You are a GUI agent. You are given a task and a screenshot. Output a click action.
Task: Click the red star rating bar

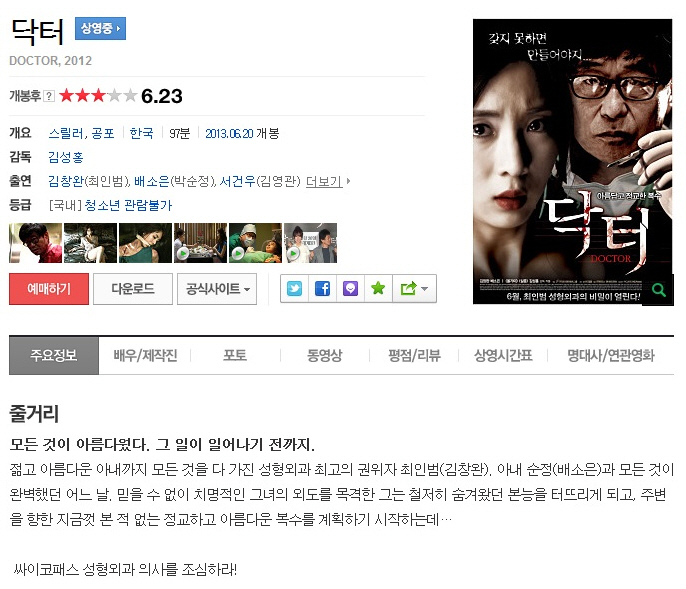(98, 95)
